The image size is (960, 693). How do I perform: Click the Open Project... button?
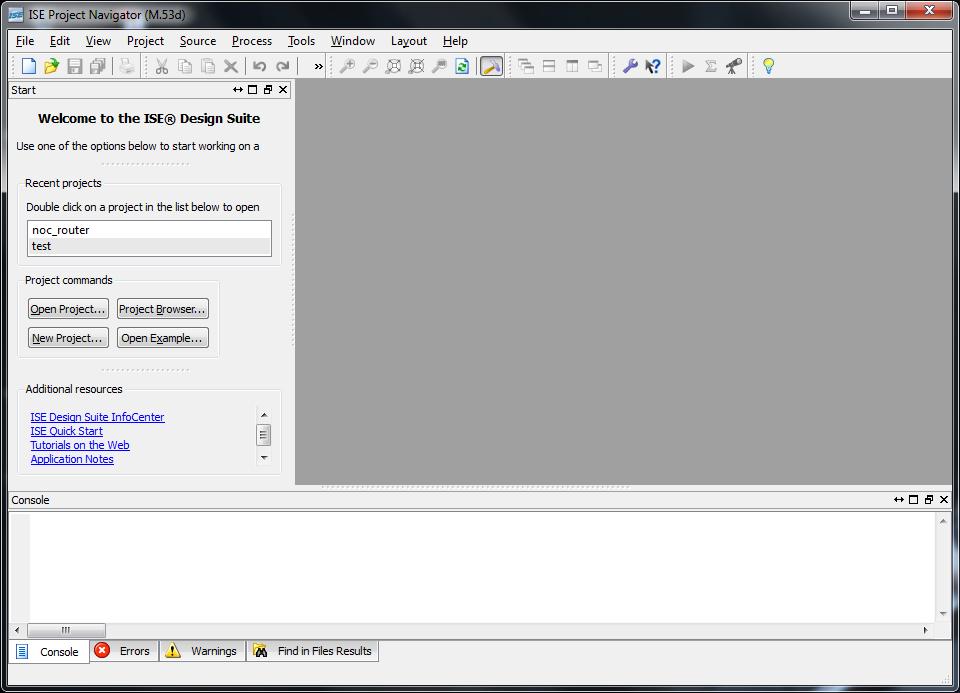point(68,309)
